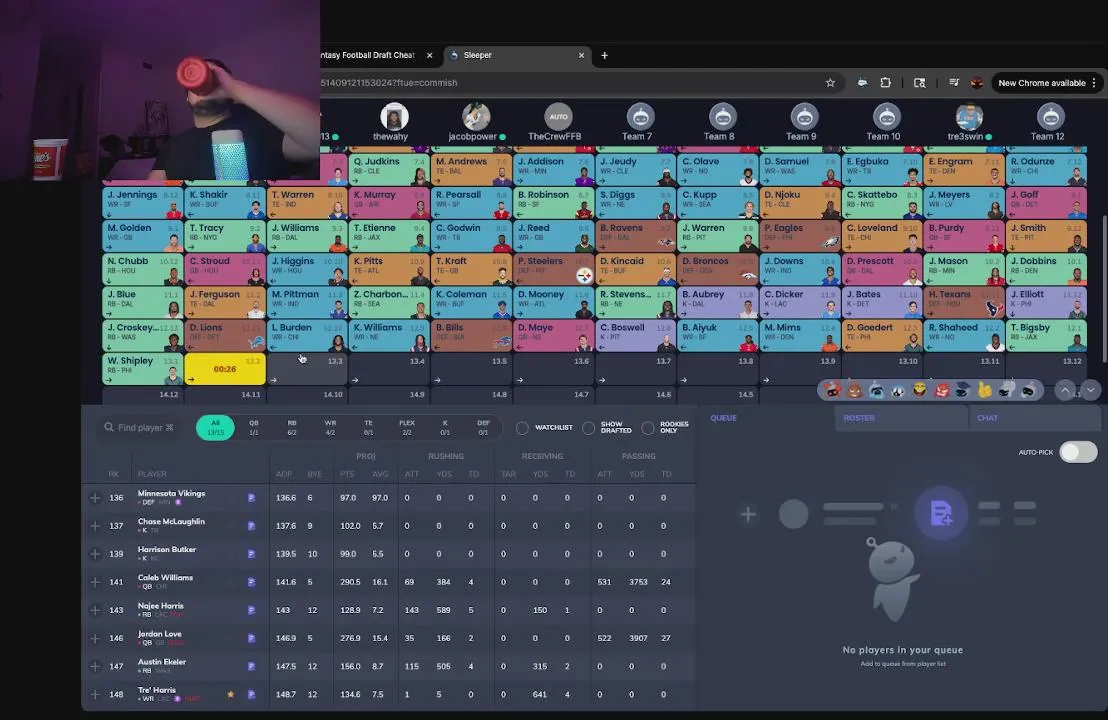Viewport: 1108px width, 720px height.
Task: Send the poop emoji reaction
Action: (x=854, y=390)
